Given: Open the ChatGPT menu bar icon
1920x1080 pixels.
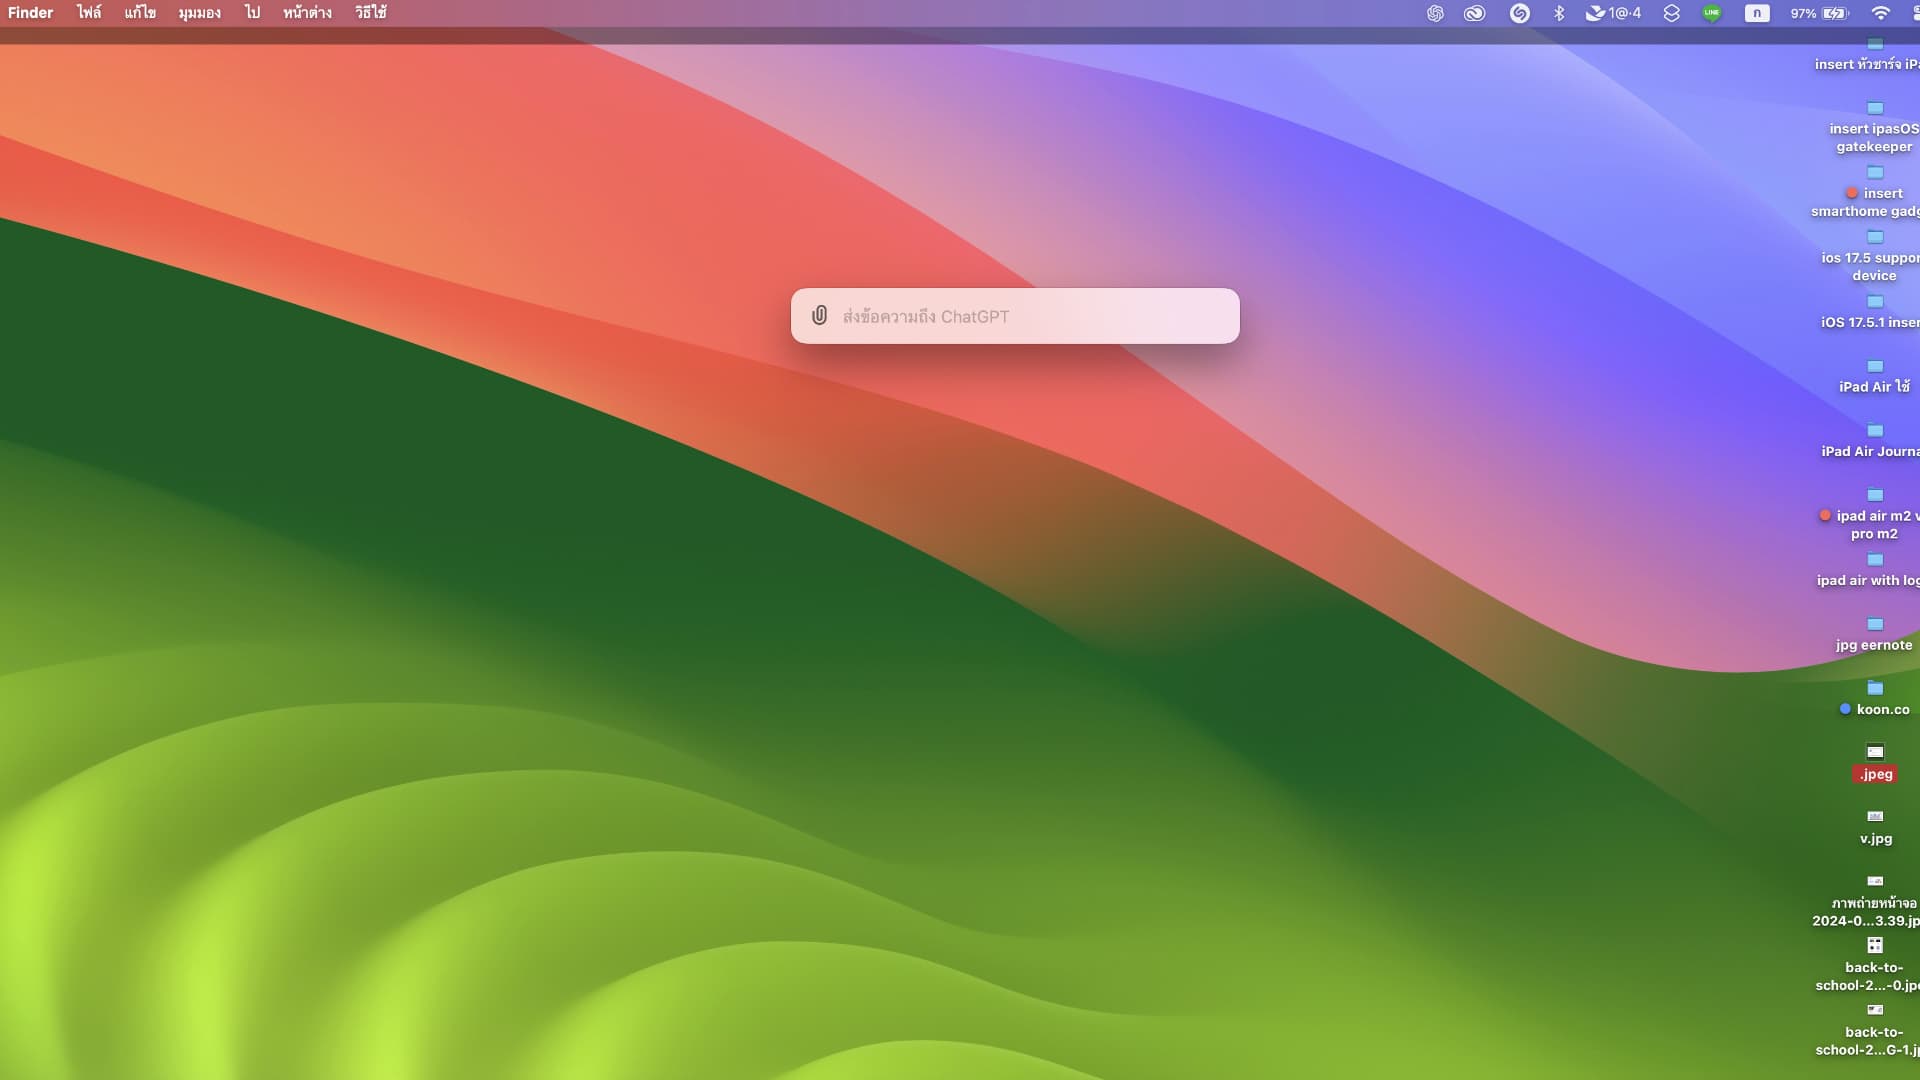Looking at the screenshot, I should coord(1435,13).
